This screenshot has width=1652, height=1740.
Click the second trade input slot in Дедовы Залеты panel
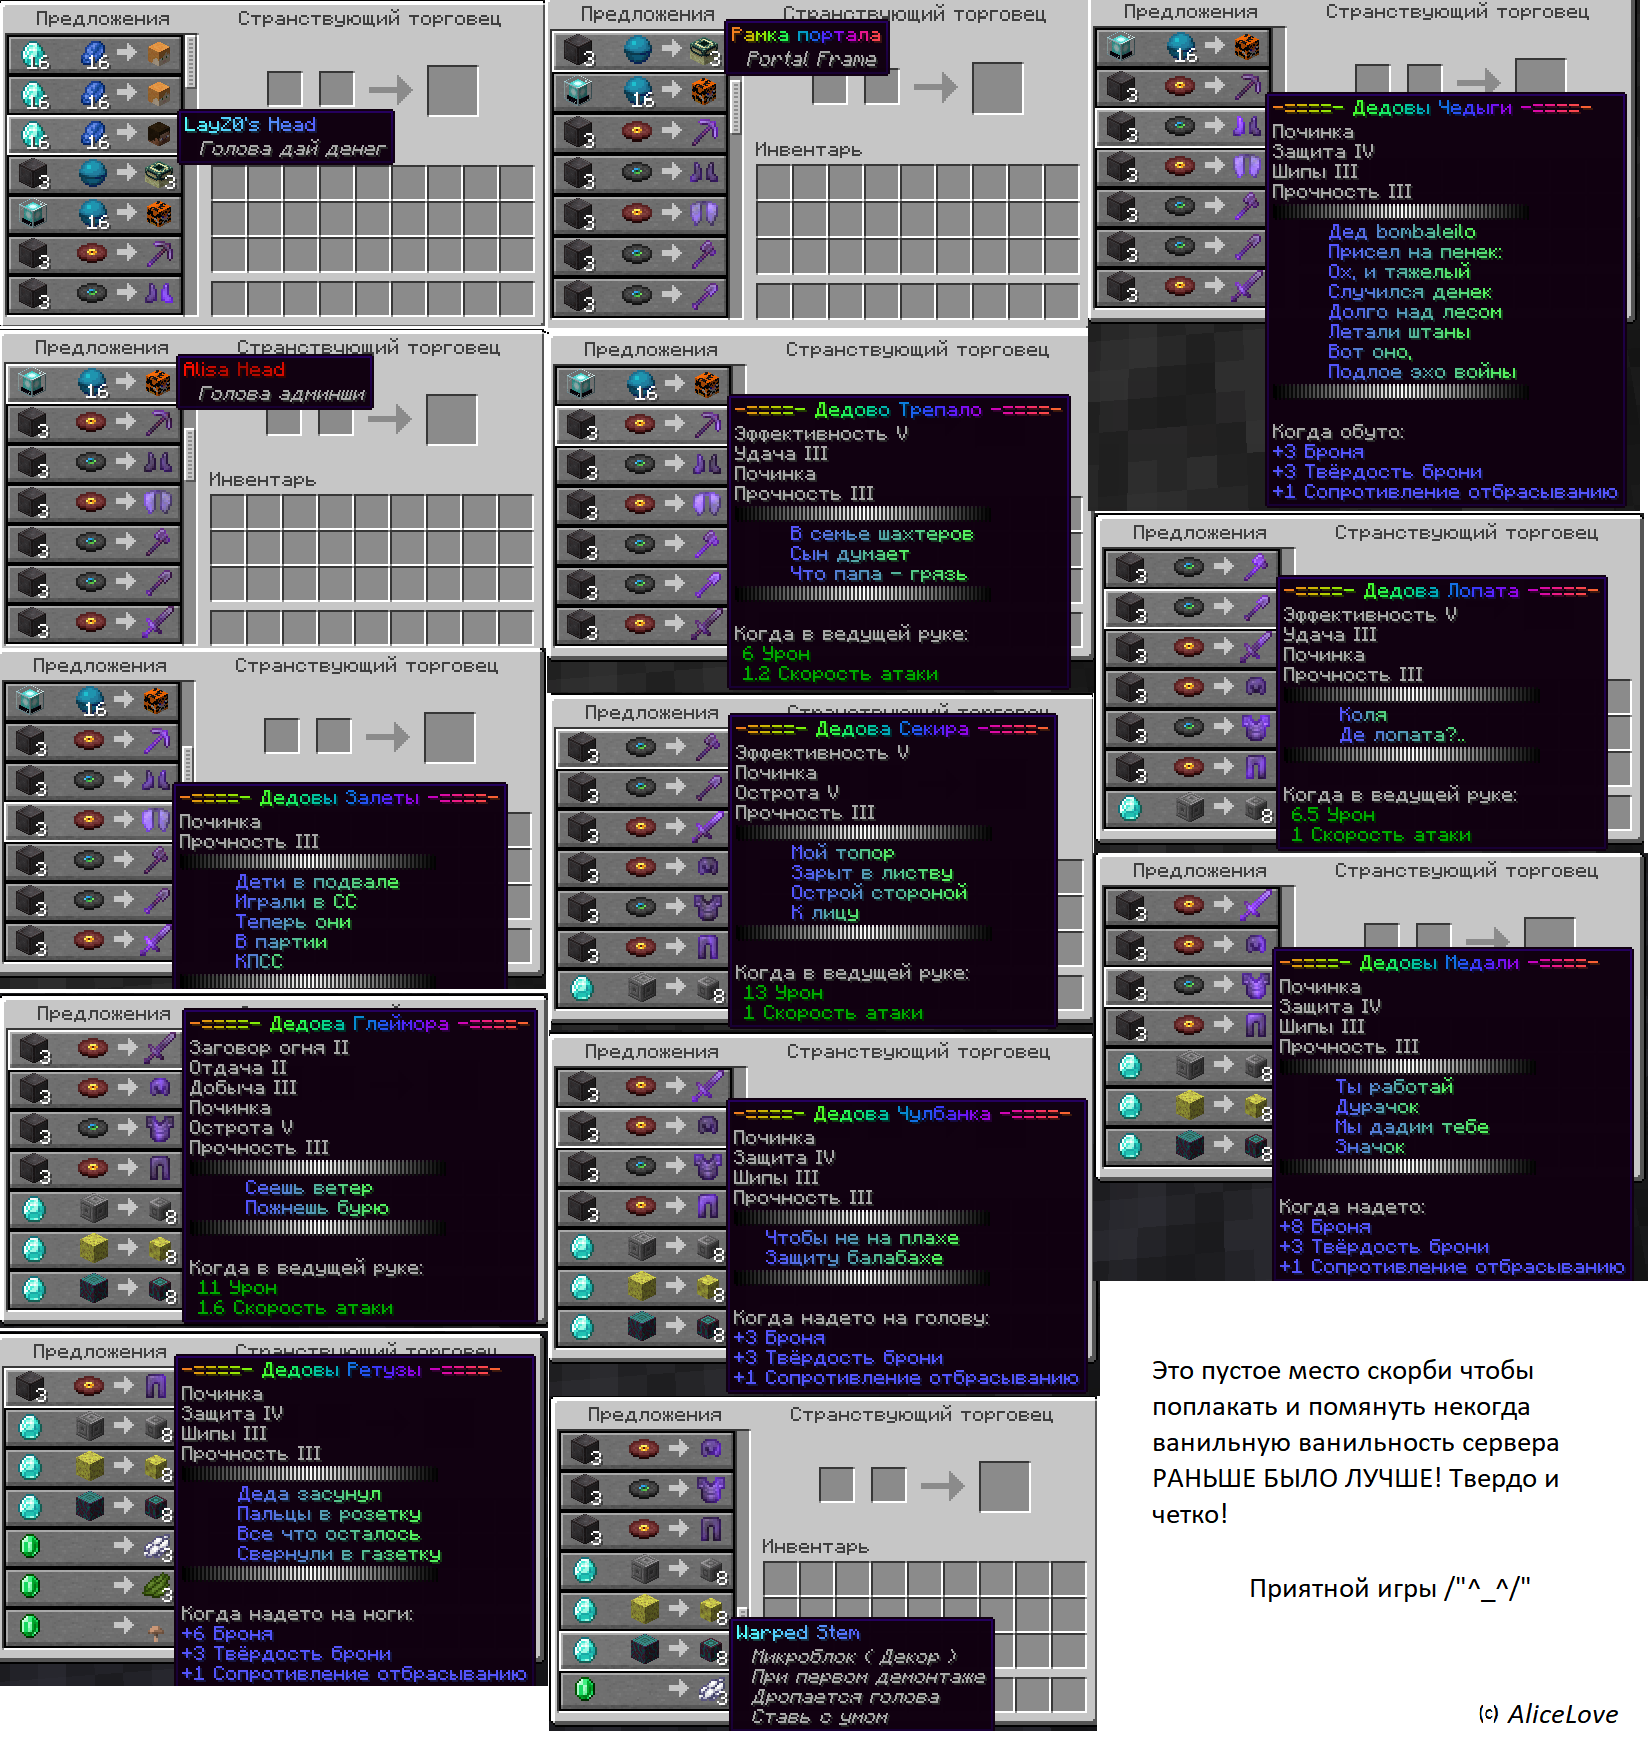point(334,737)
